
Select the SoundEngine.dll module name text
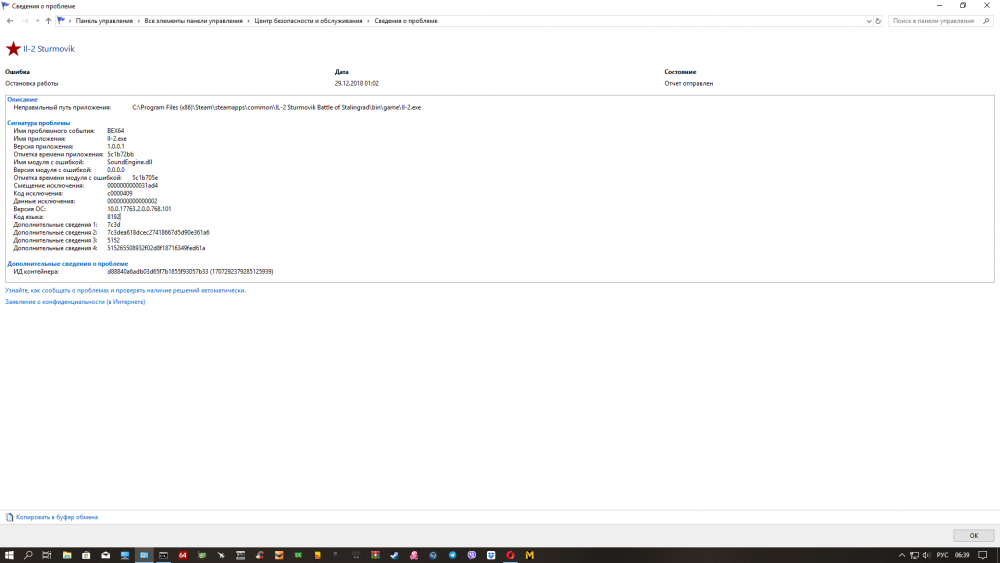point(129,162)
